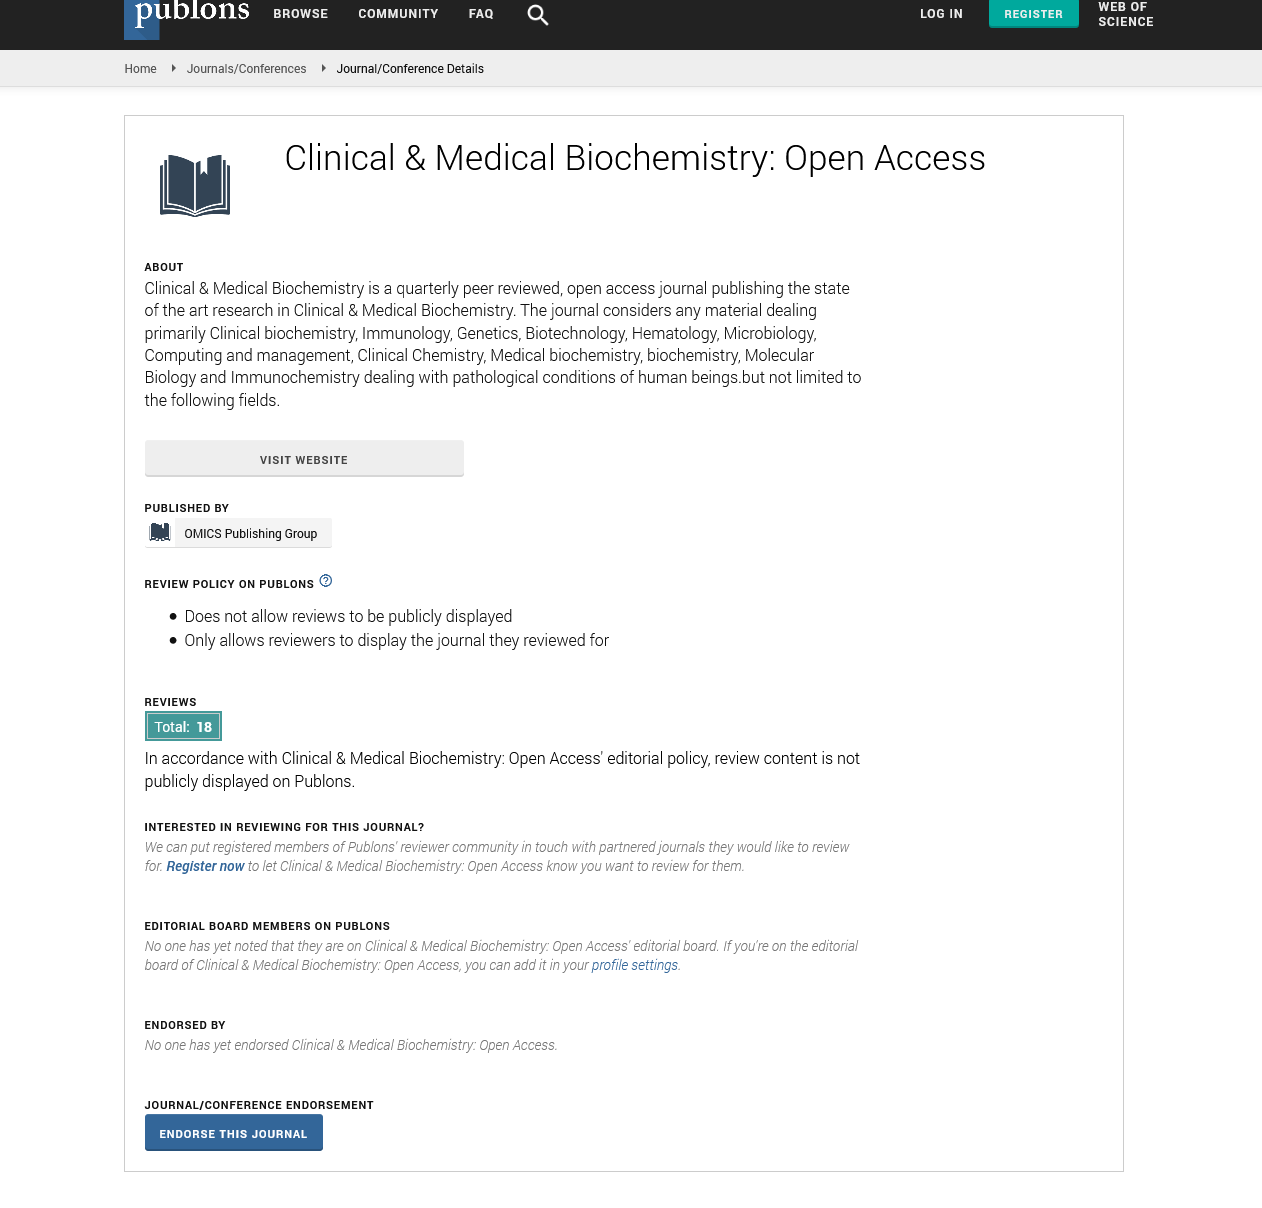Click Log In
The image size is (1262, 1208).
pyautogui.click(x=941, y=14)
